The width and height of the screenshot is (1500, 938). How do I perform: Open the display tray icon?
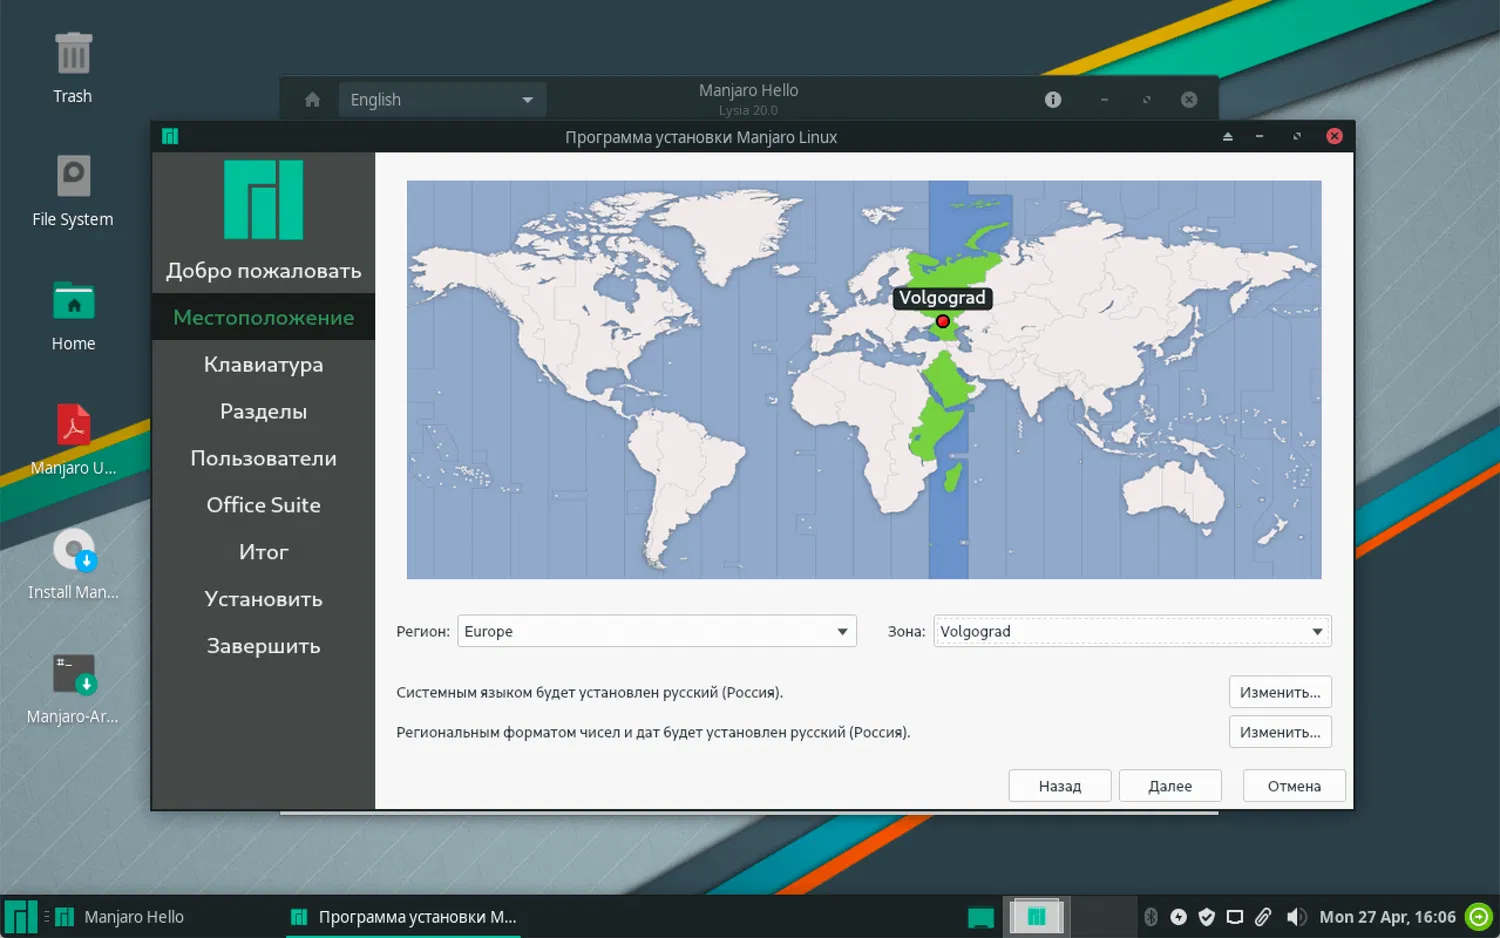[1235, 916]
